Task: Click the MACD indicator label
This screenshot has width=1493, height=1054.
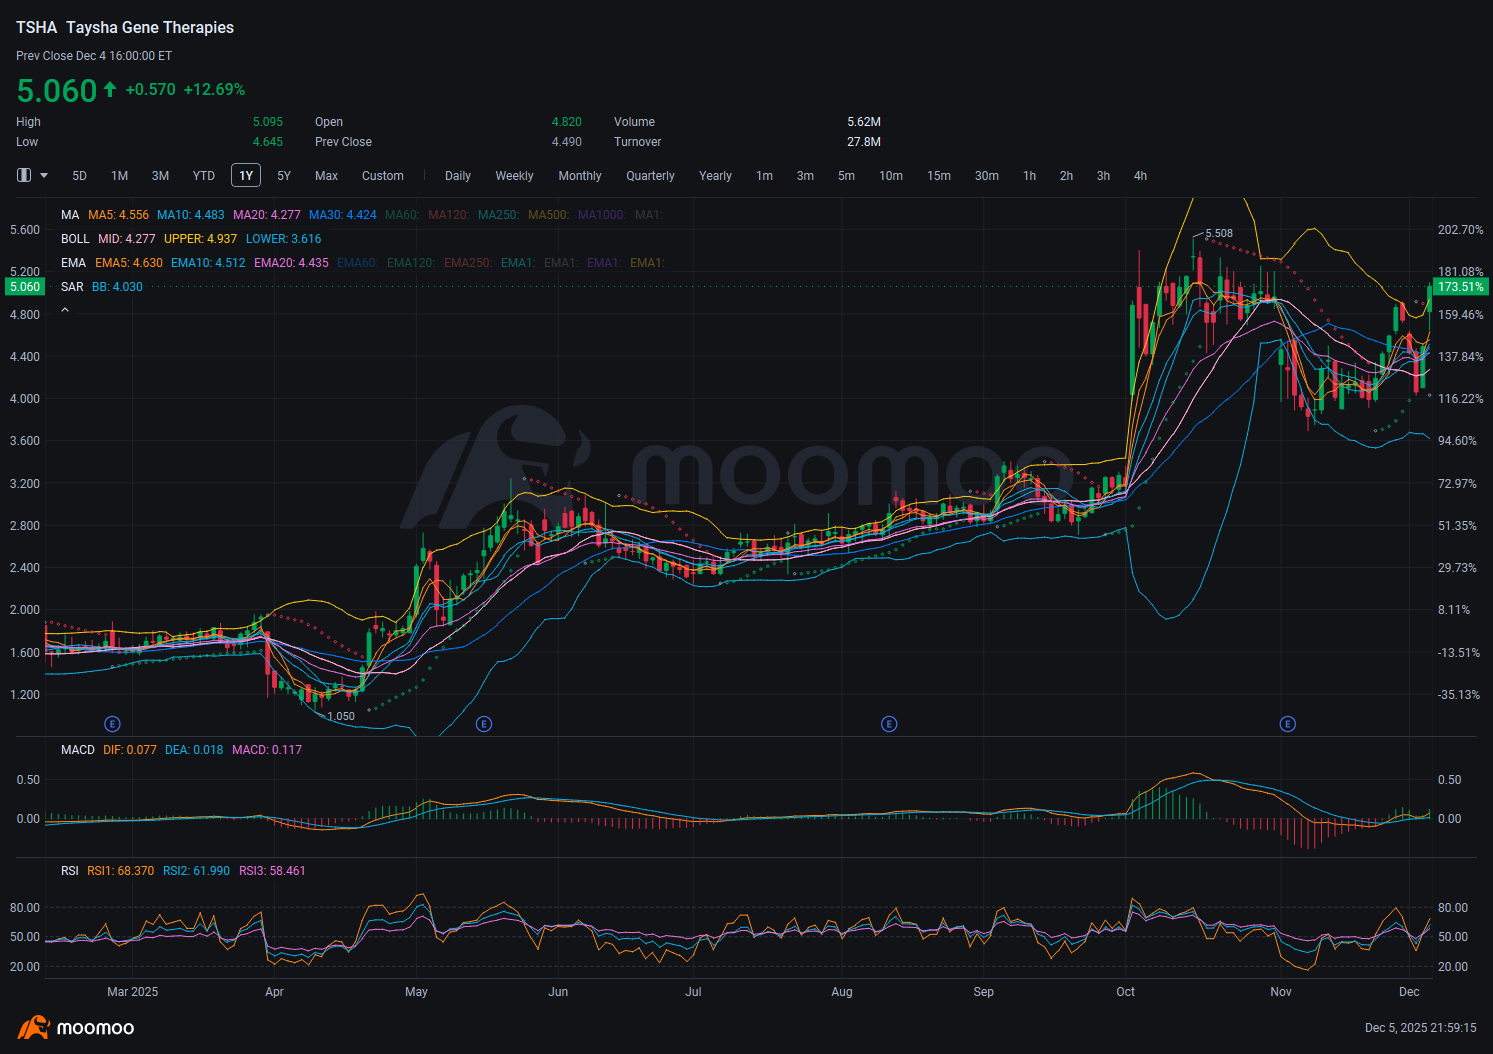Action: coord(78,750)
